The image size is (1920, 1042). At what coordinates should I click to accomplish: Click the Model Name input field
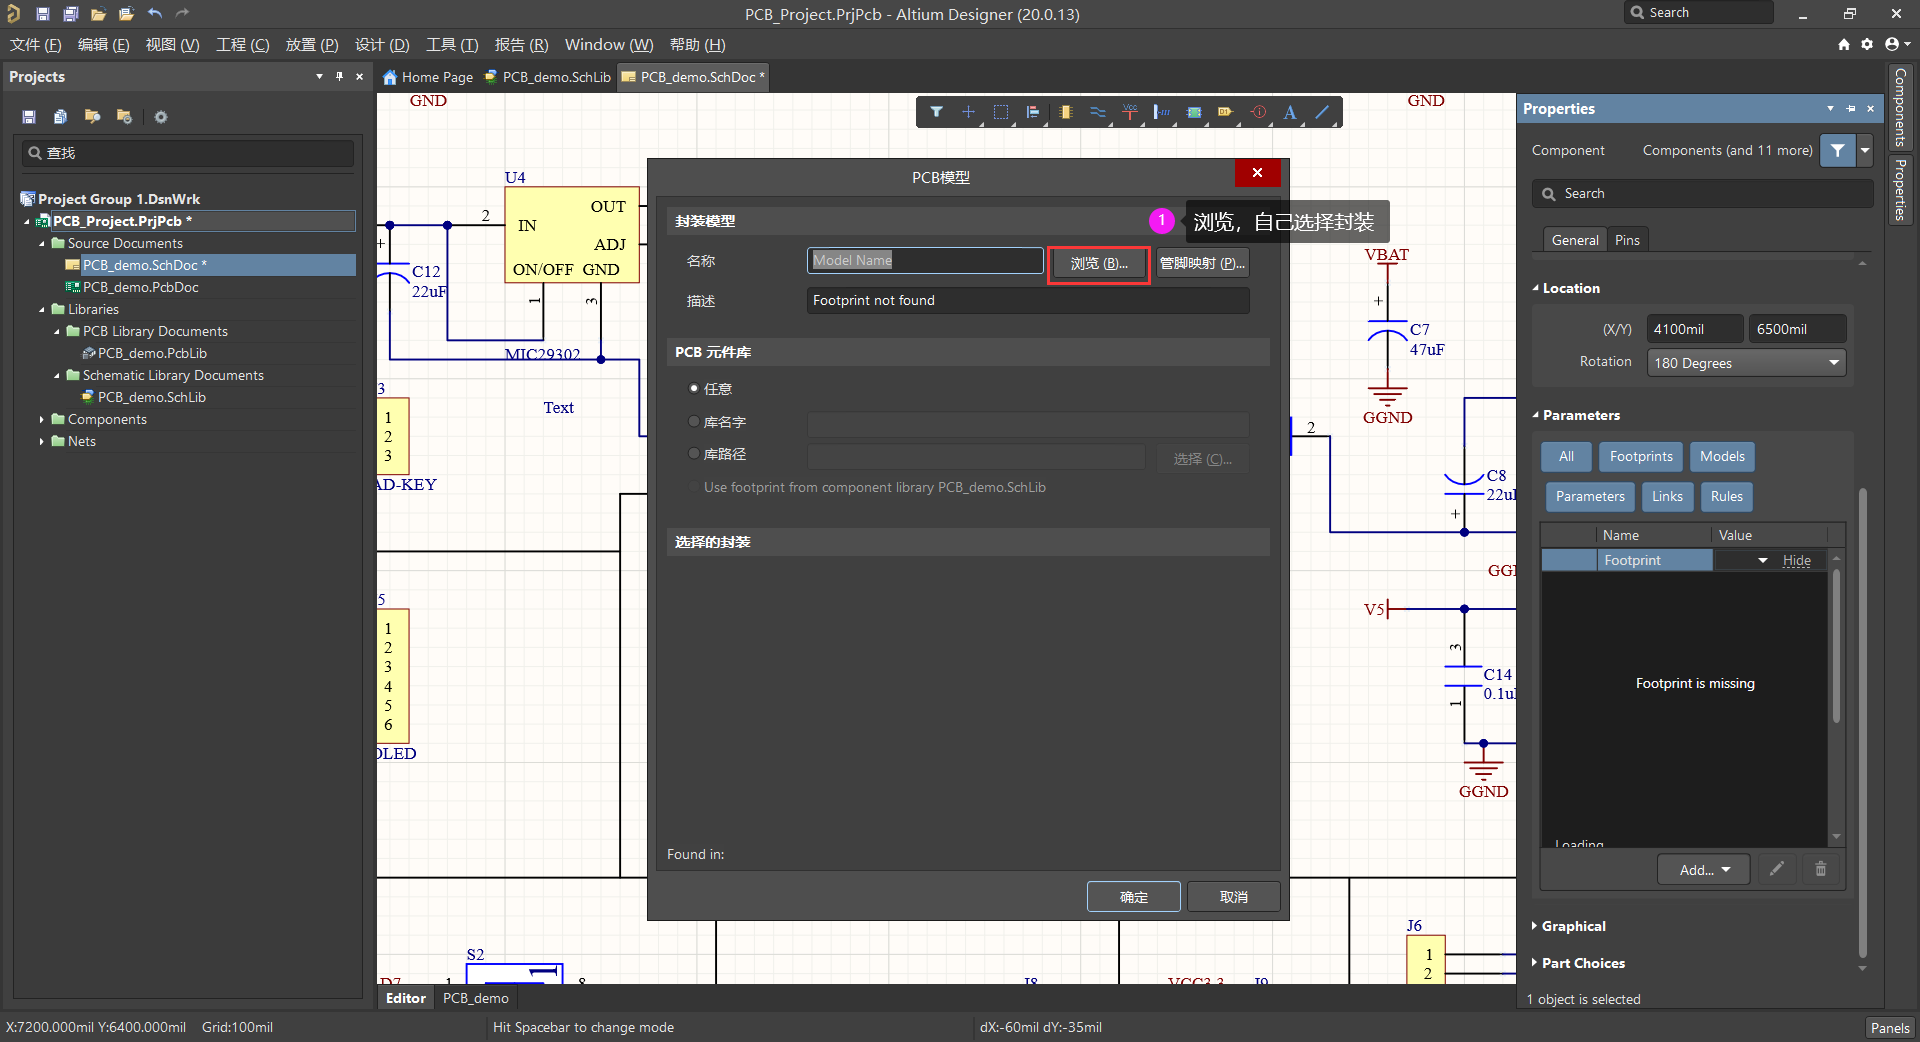[925, 260]
